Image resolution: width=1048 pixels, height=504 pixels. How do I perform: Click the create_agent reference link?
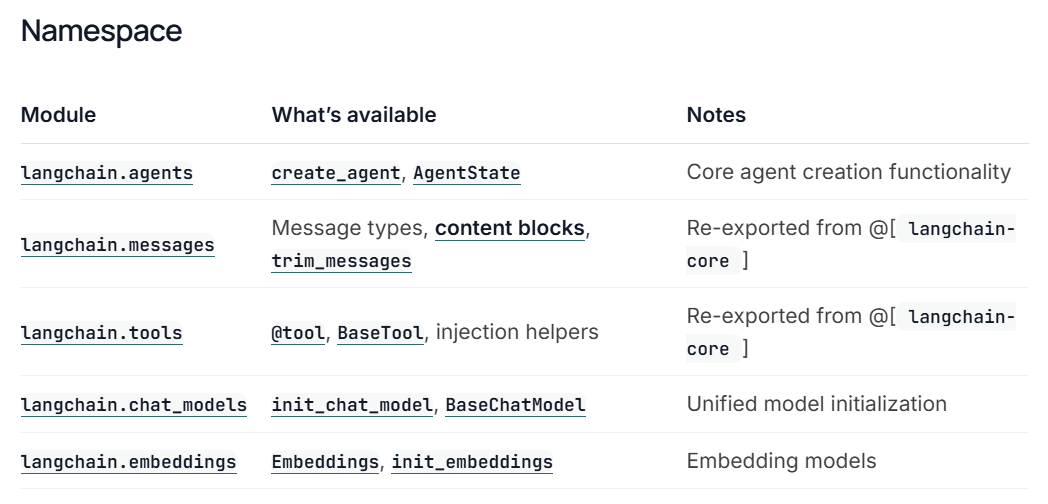tap(336, 172)
